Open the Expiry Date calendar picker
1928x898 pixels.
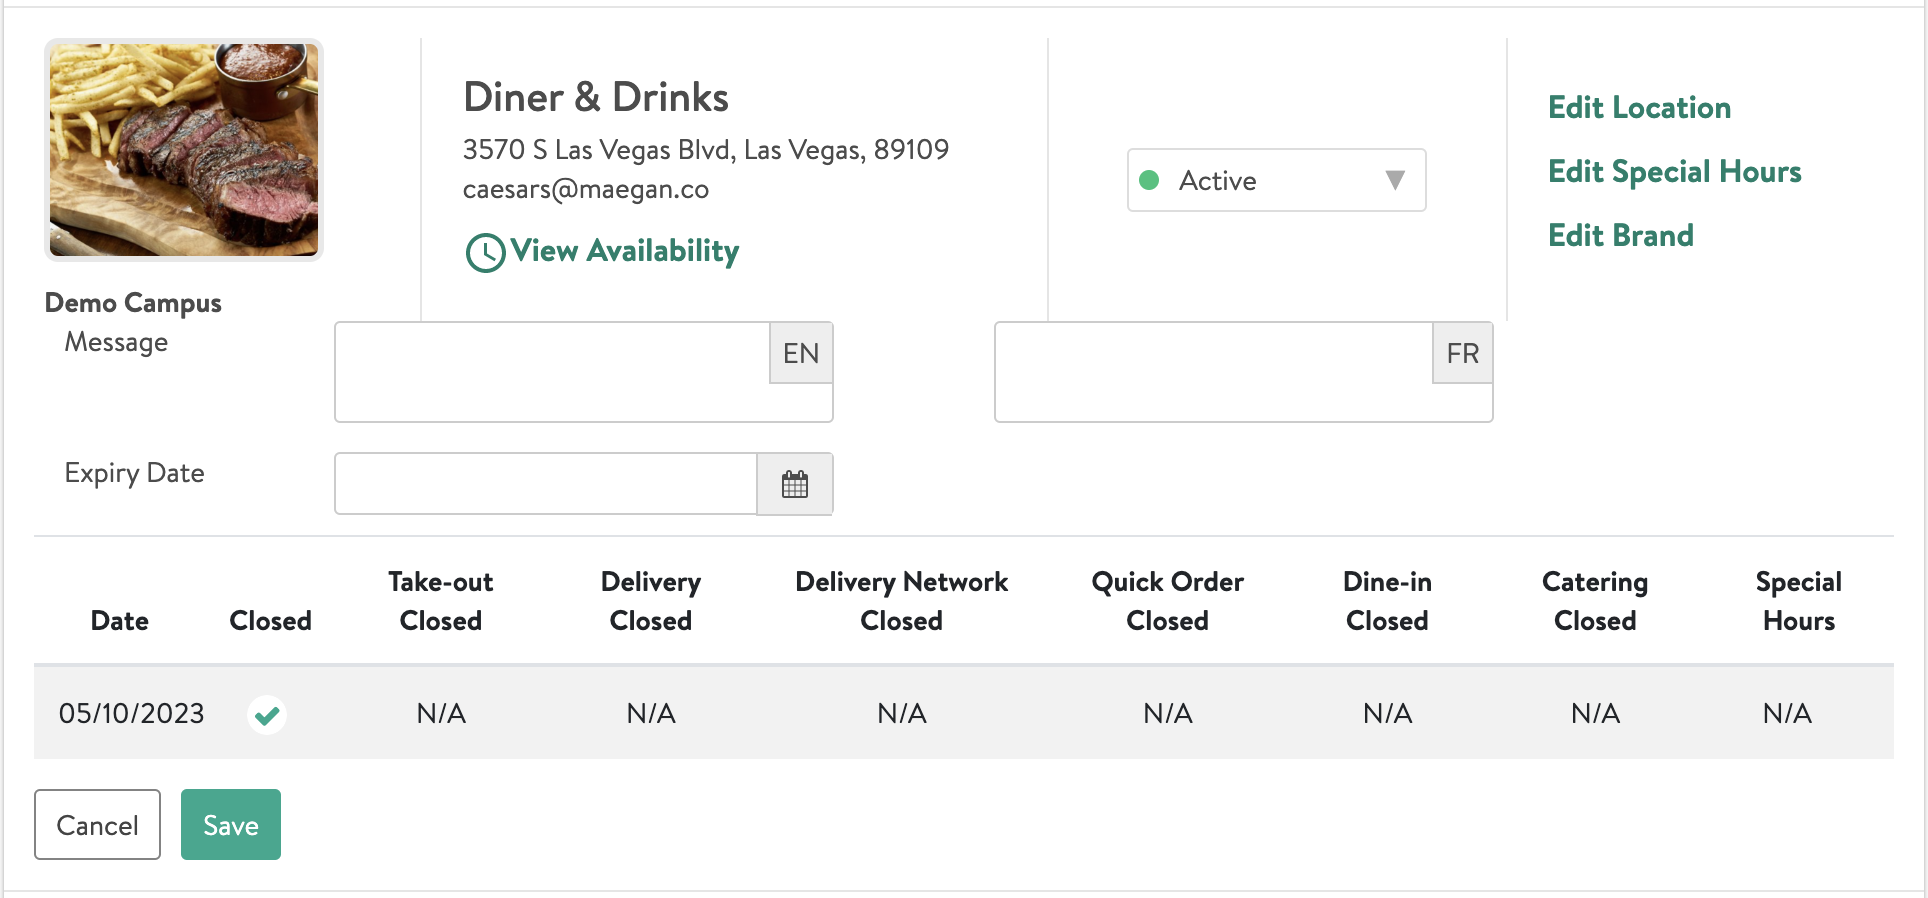[x=795, y=485]
